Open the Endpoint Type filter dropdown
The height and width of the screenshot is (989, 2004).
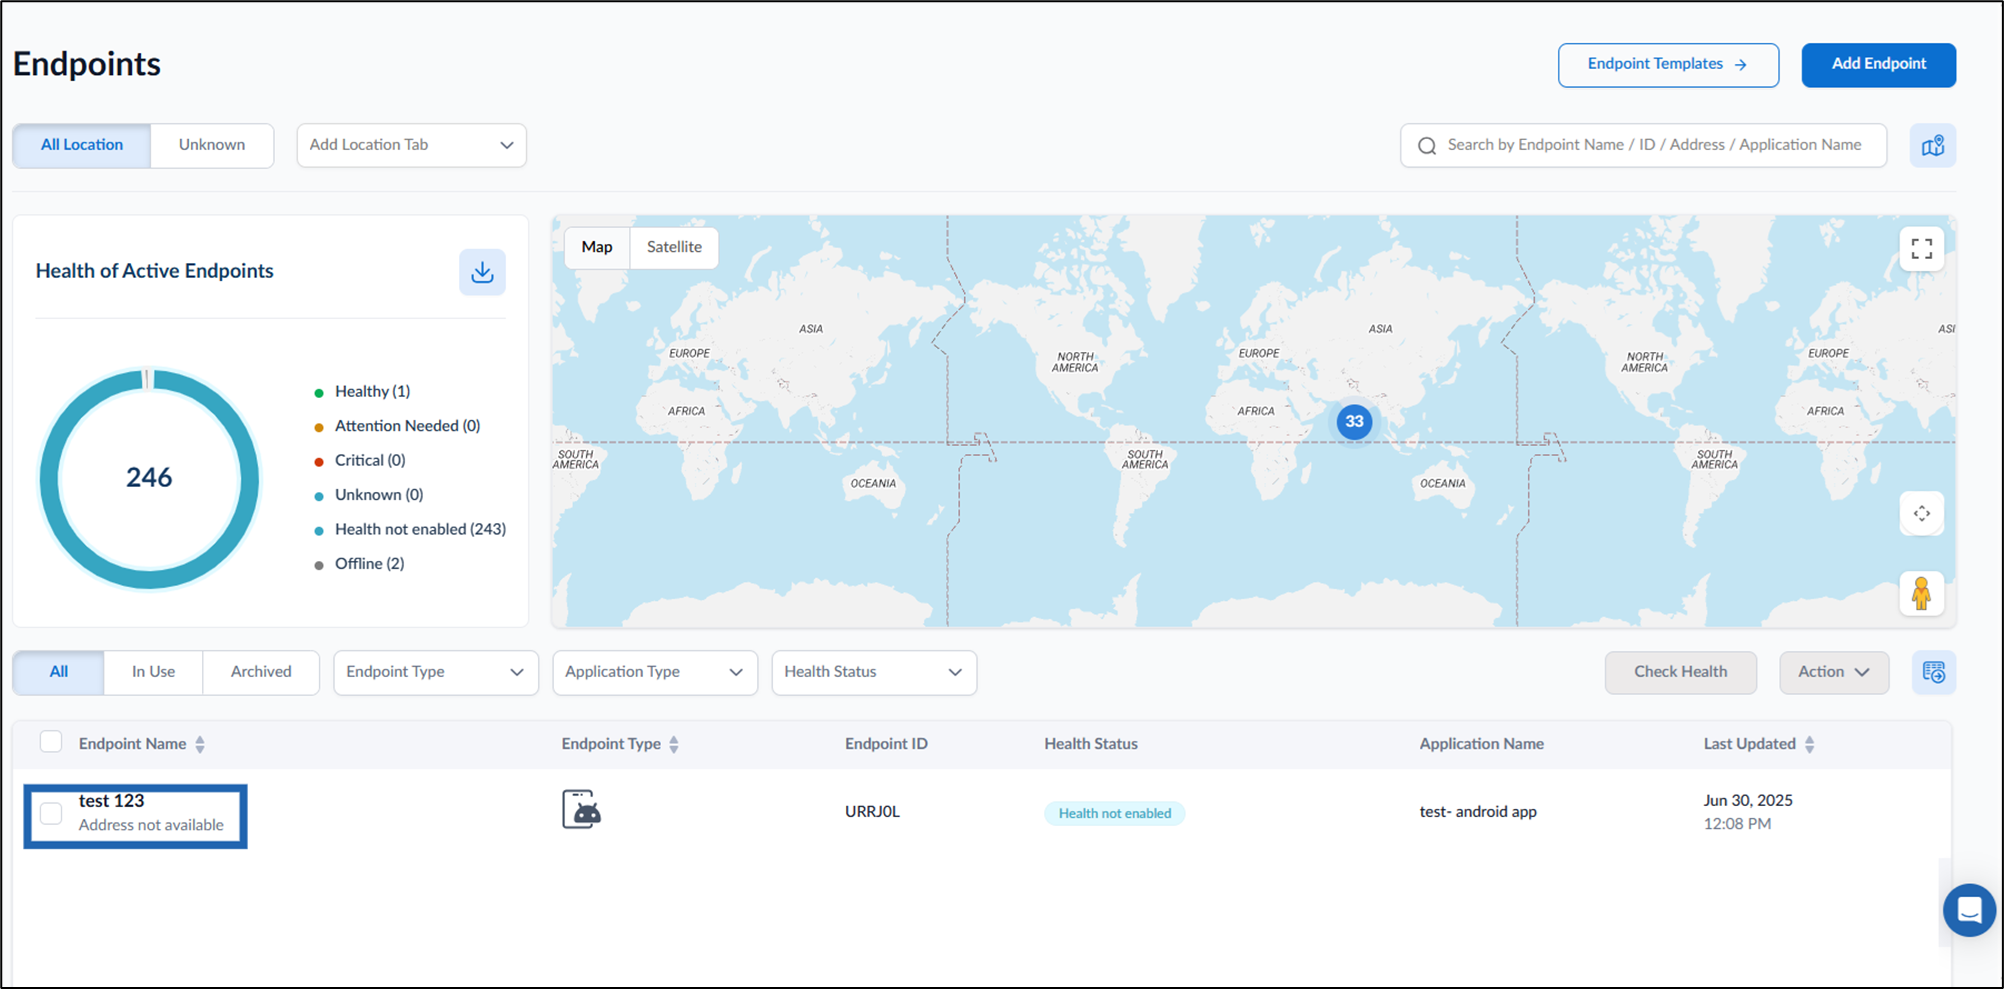tap(435, 672)
